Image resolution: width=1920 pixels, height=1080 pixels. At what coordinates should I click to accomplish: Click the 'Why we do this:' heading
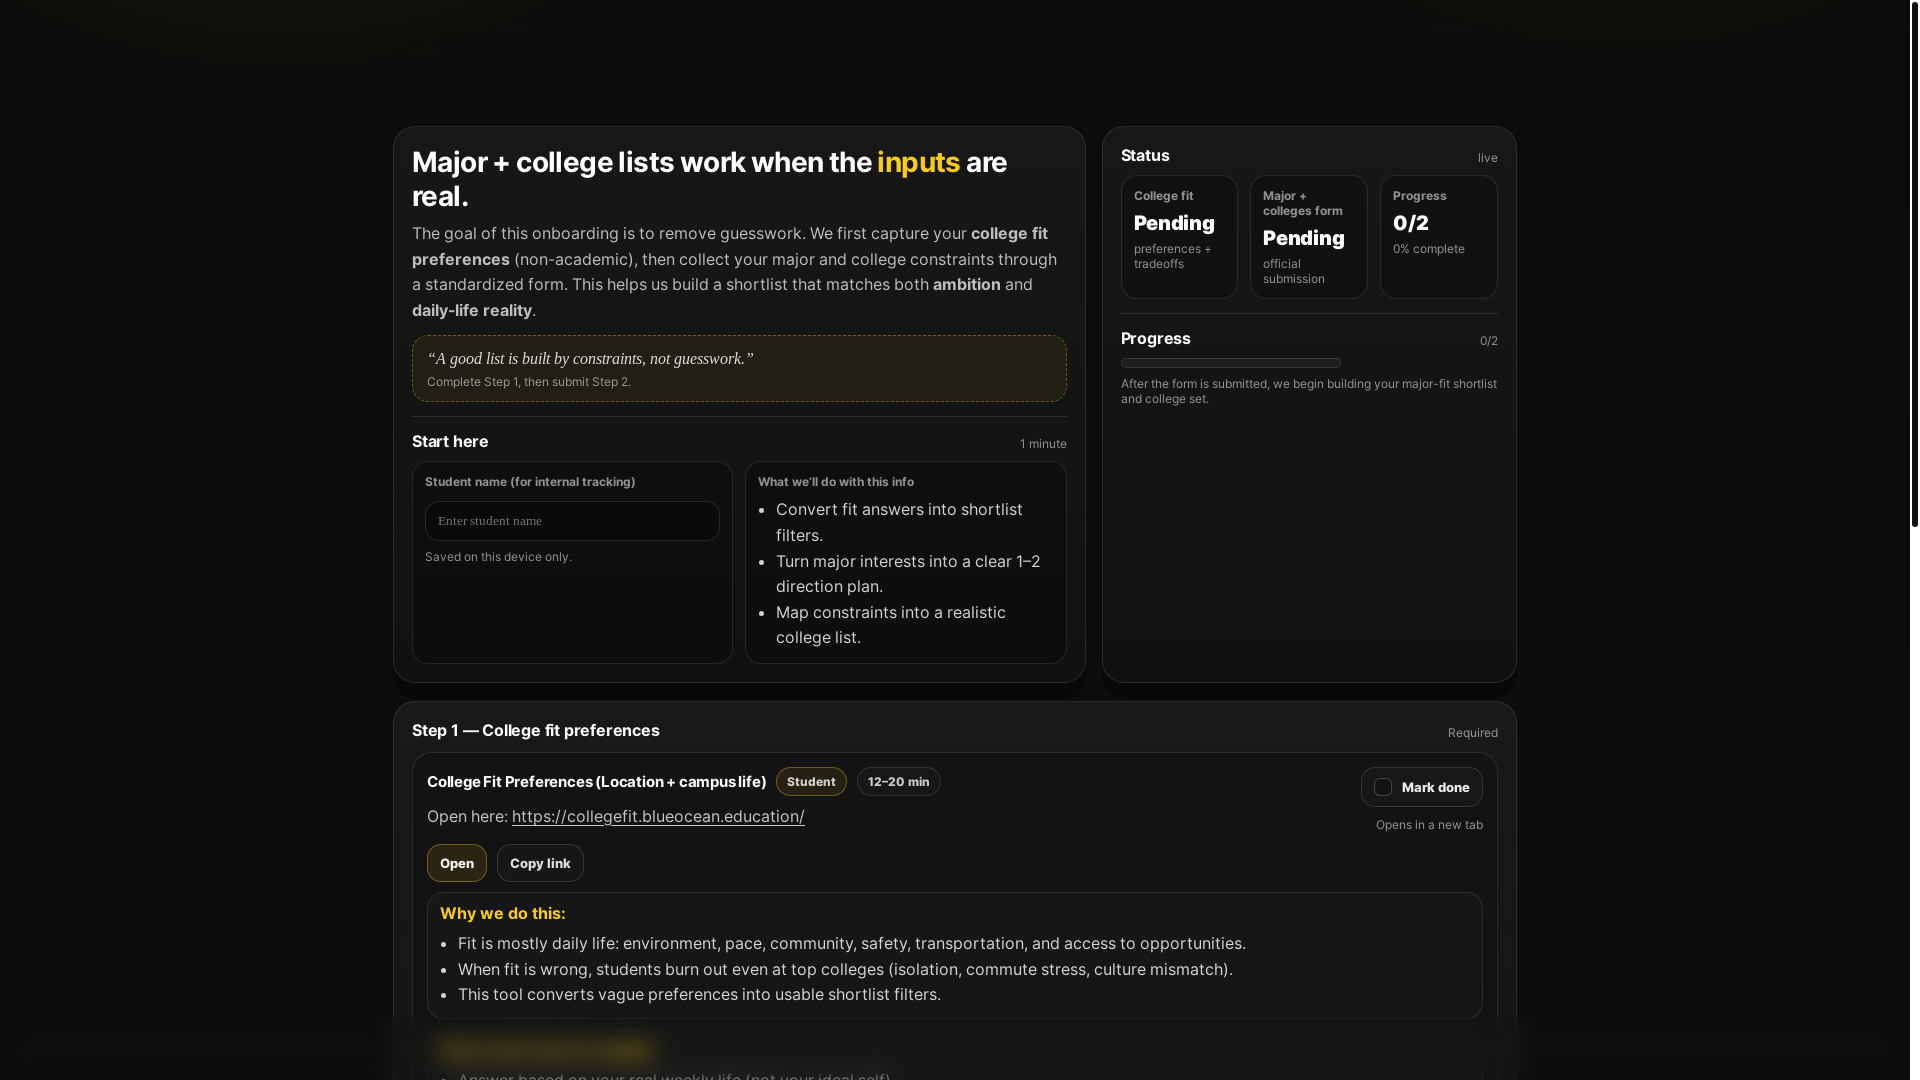(x=503, y=913)
